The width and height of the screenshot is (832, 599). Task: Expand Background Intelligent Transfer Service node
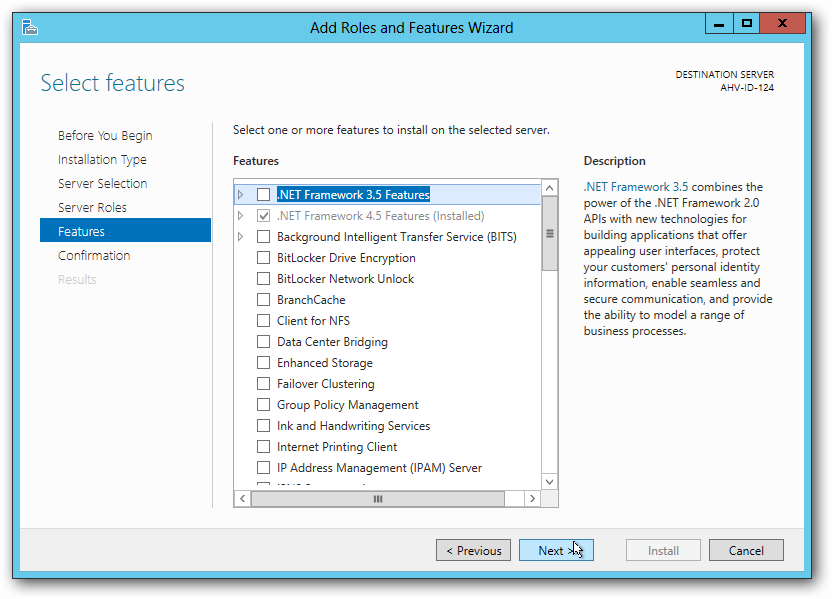point(240,237)
